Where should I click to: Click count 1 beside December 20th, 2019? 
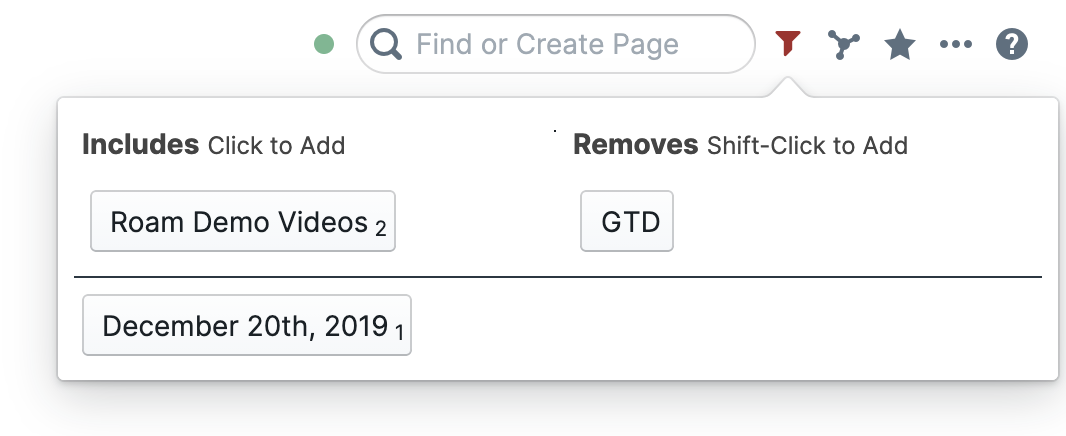tap(400, 333)
